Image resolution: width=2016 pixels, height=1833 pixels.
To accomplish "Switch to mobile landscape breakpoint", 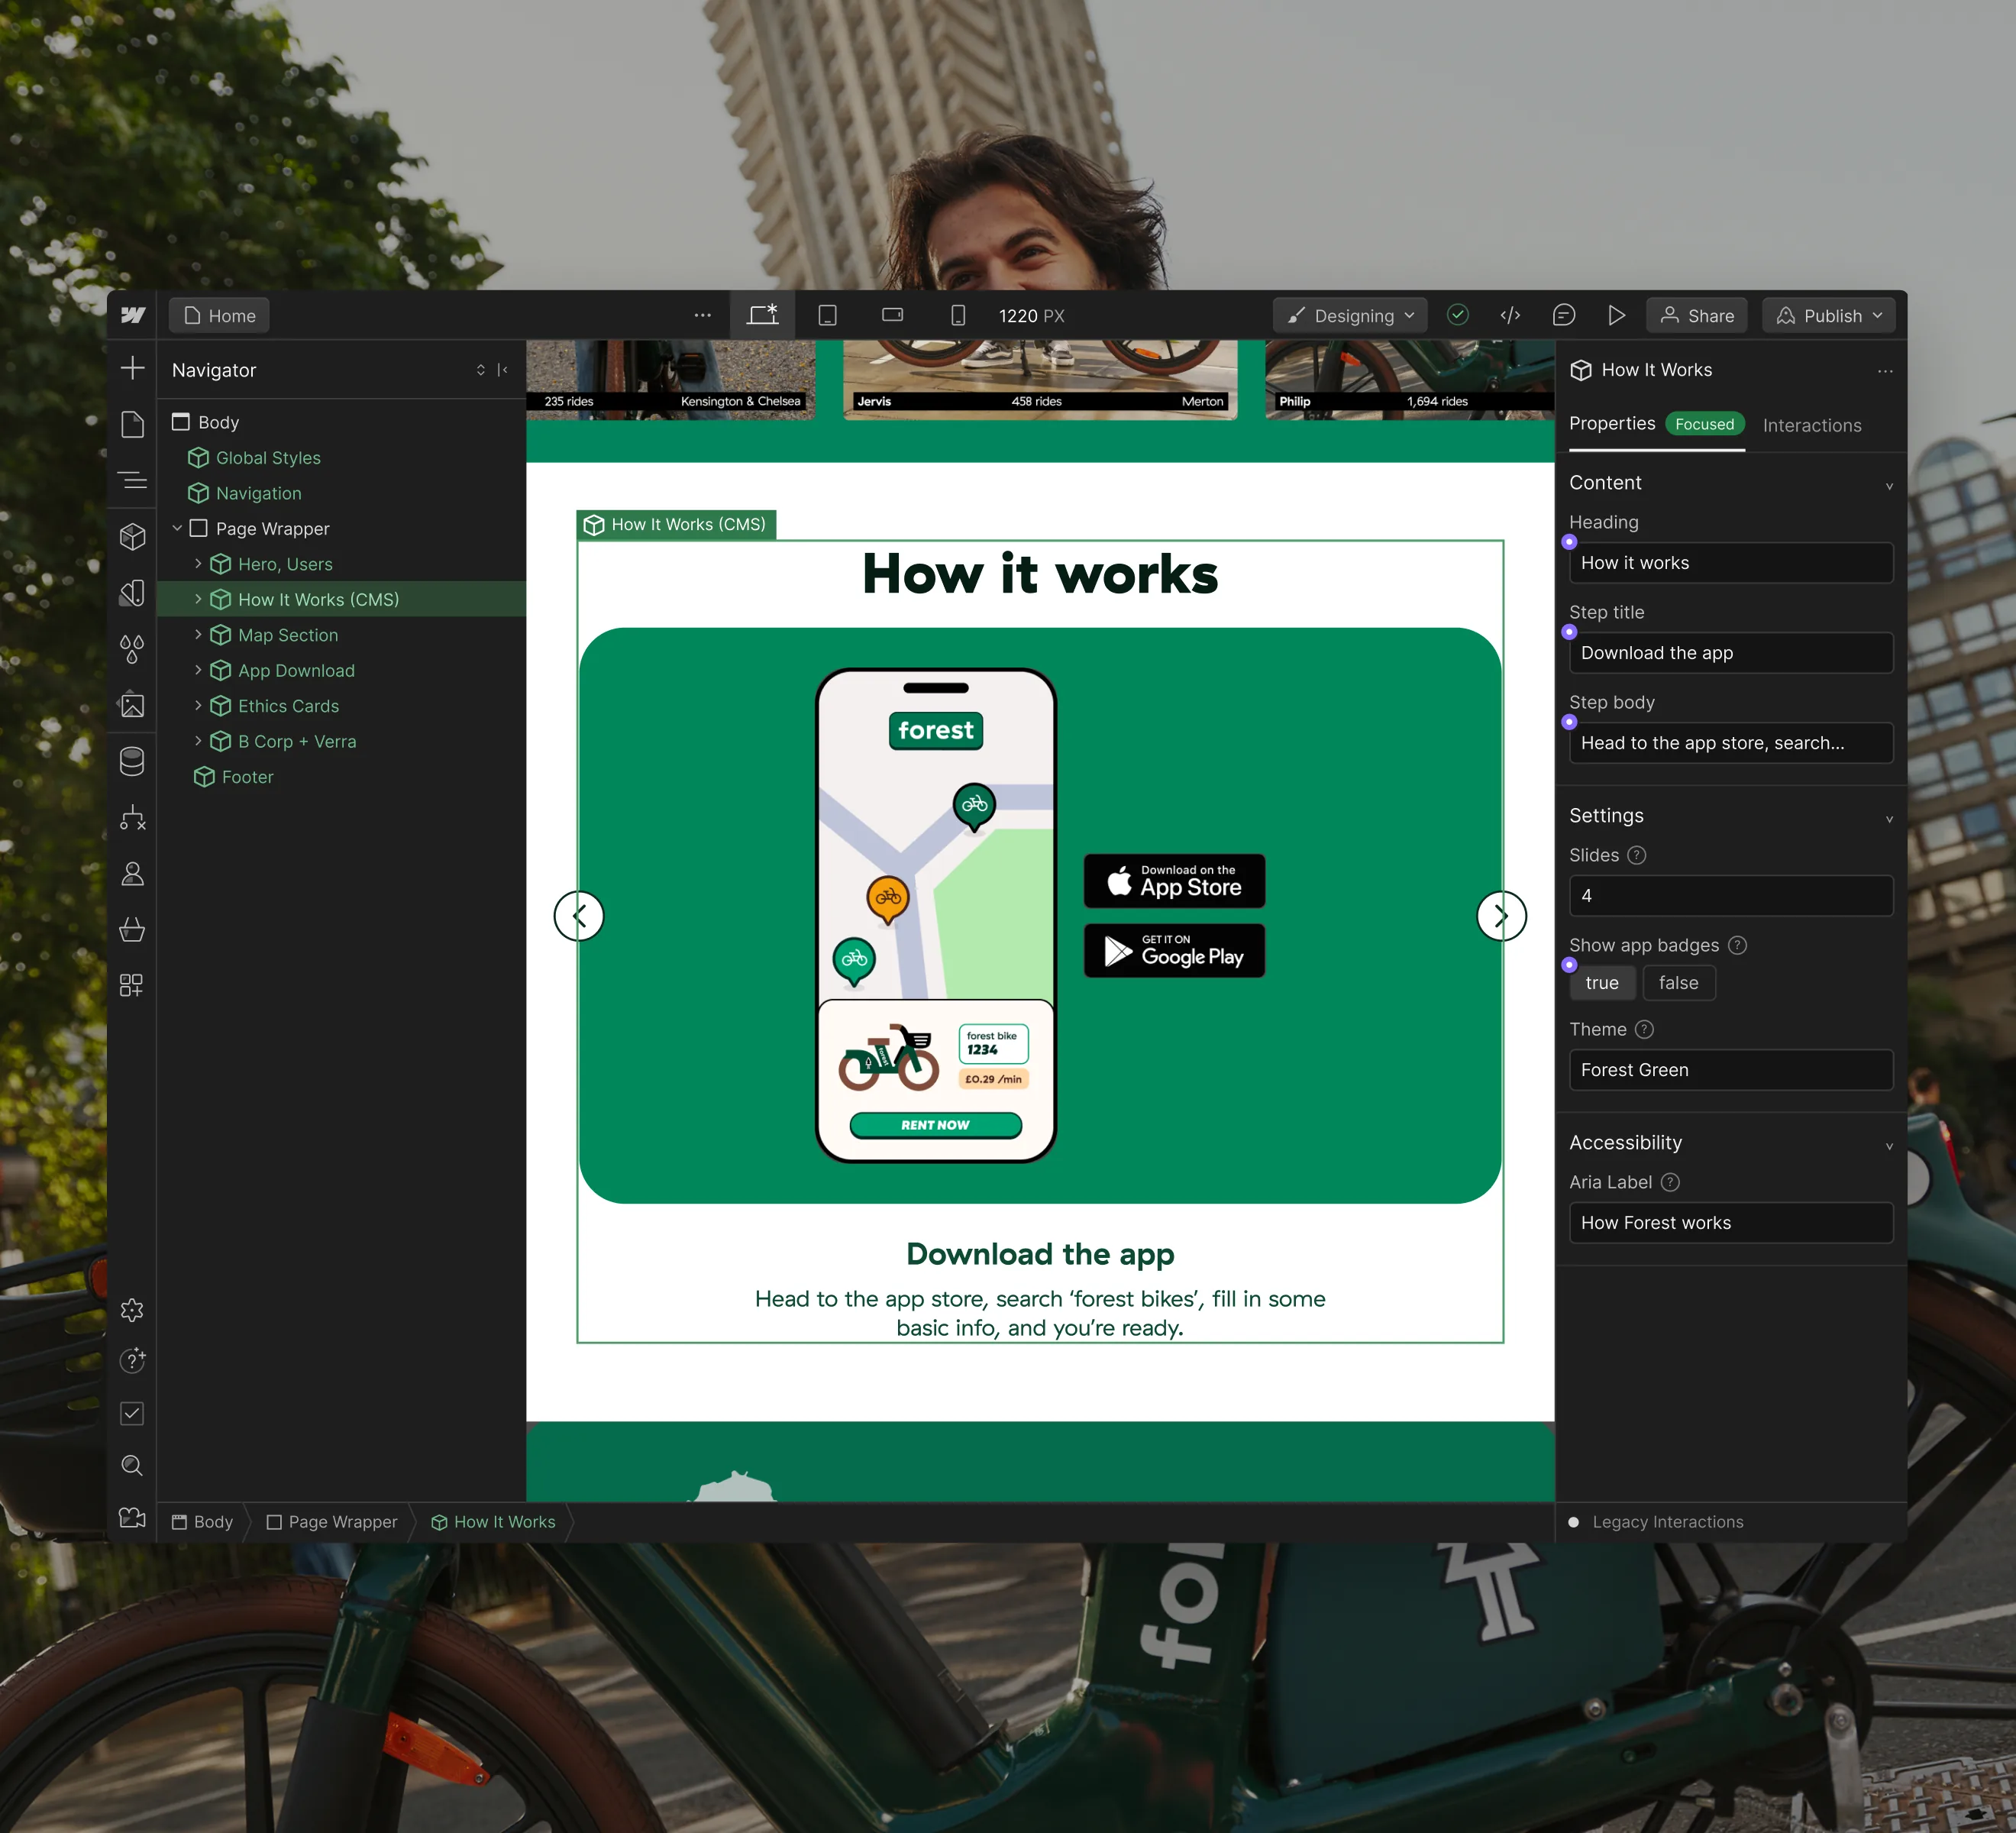I will pyautogui.click(x=893, y=316).
